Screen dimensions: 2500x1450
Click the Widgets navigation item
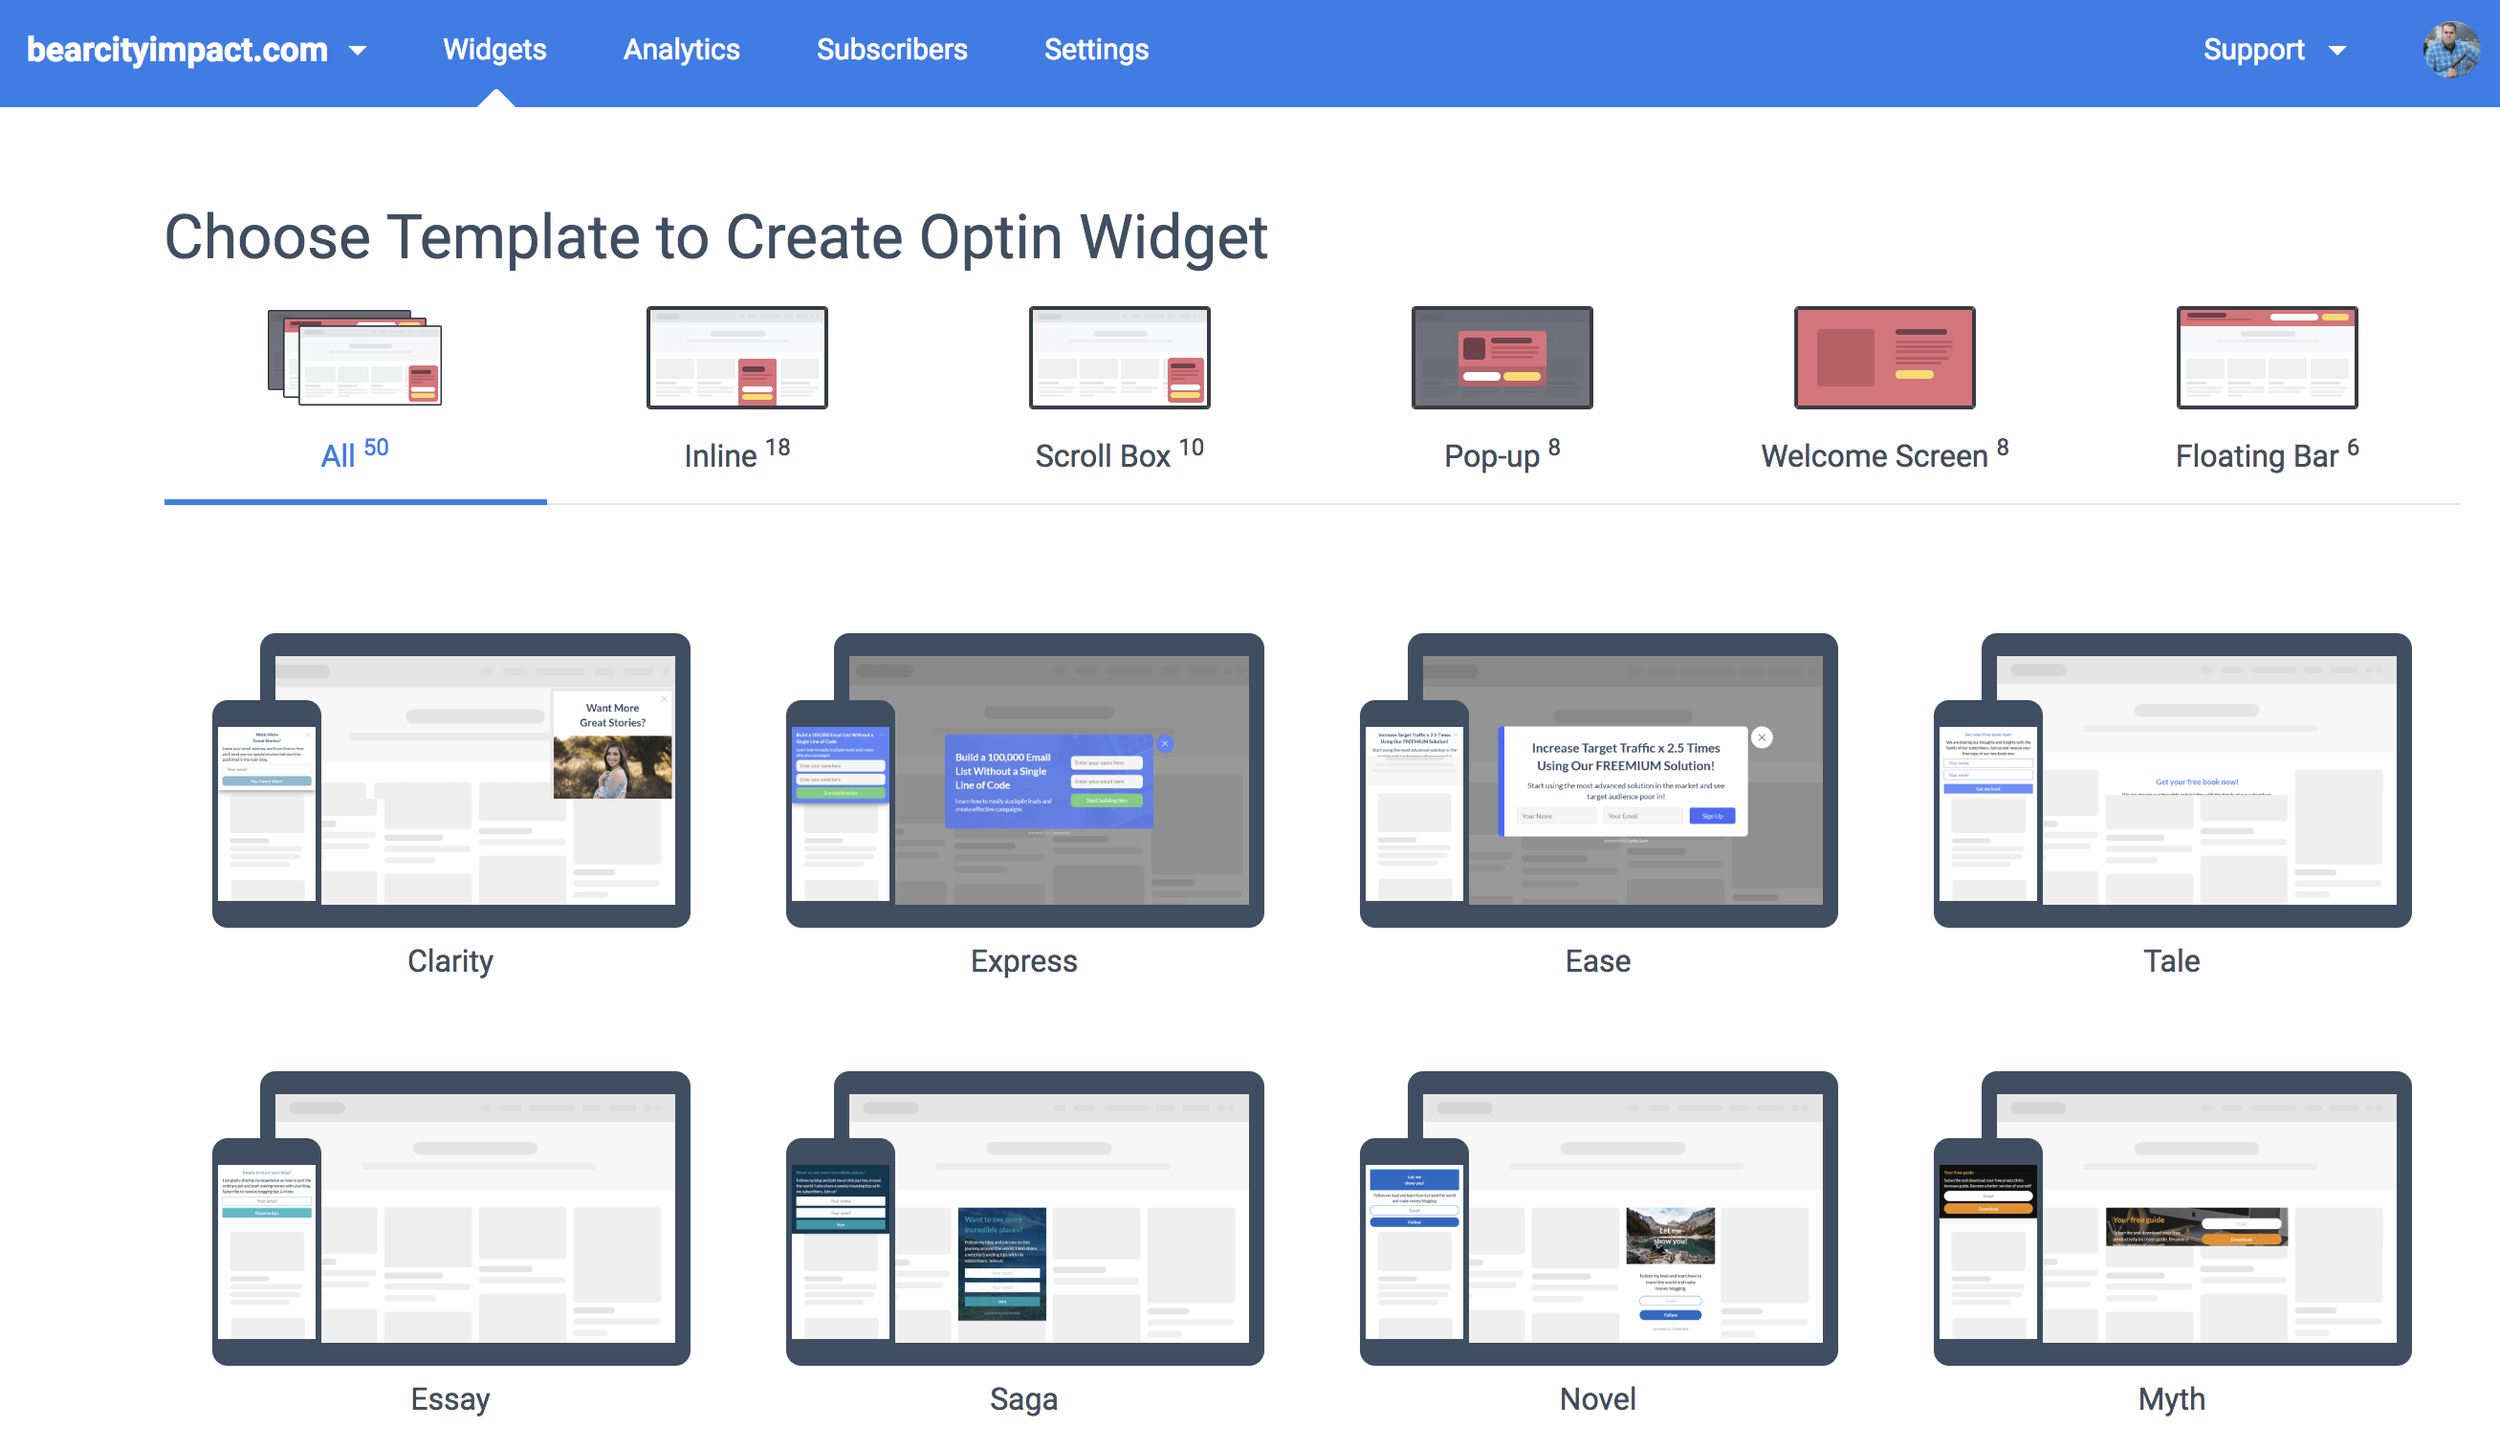pos(494,50)
